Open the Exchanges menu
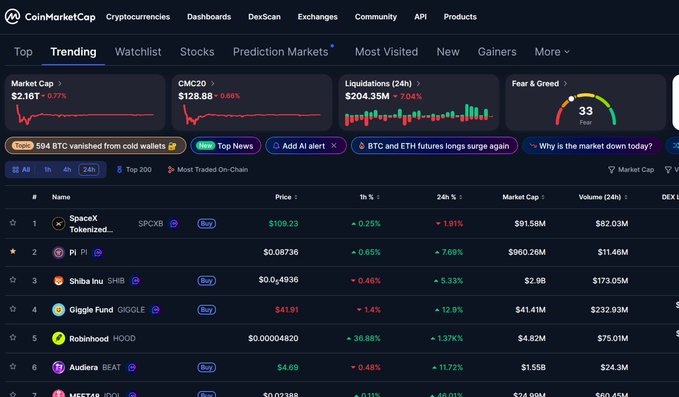Viewport: 679px width, 397px height. pyautogui.click(x=317, y=17)
